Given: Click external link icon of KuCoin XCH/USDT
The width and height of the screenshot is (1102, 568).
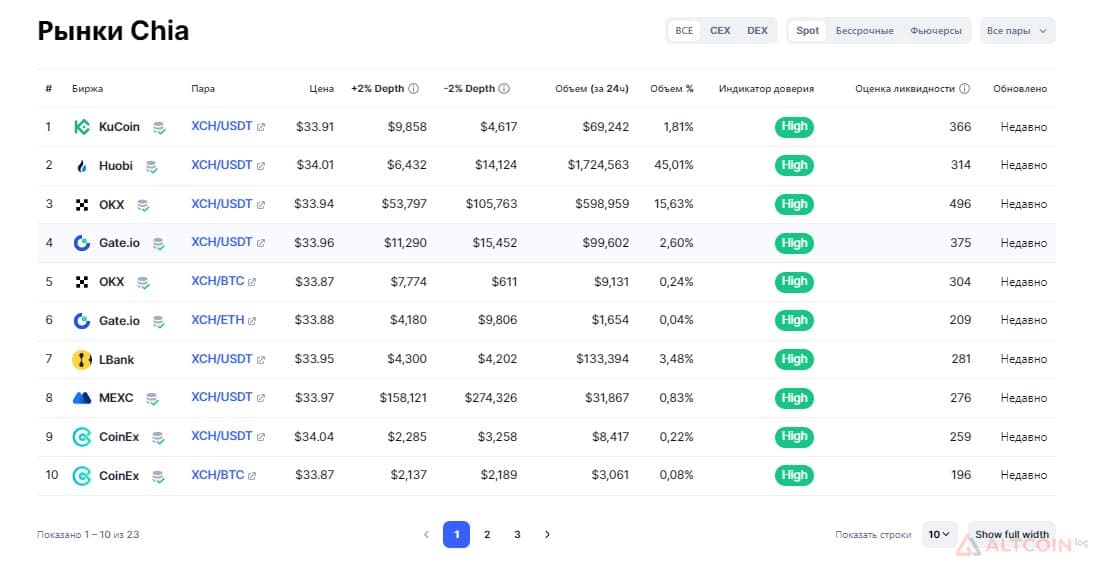Looking at the screenshot, I should pyautogui.click(x=261, y=127).
